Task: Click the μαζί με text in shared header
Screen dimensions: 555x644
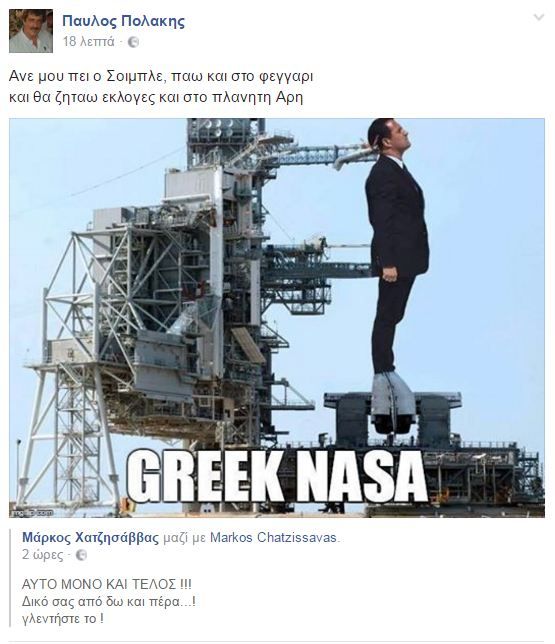Action: pyautogui.click(x=184, y=538)
